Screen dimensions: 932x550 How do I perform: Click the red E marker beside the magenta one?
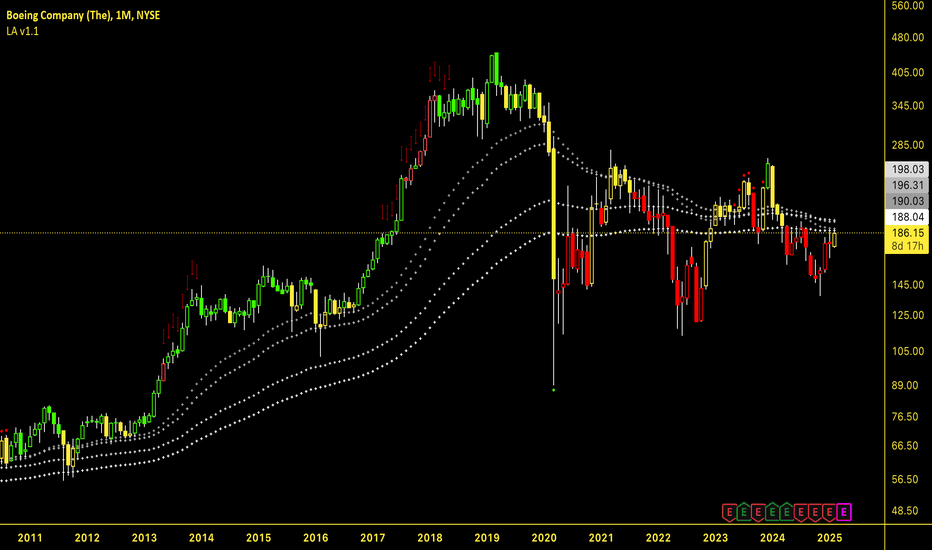click(830, 511)
